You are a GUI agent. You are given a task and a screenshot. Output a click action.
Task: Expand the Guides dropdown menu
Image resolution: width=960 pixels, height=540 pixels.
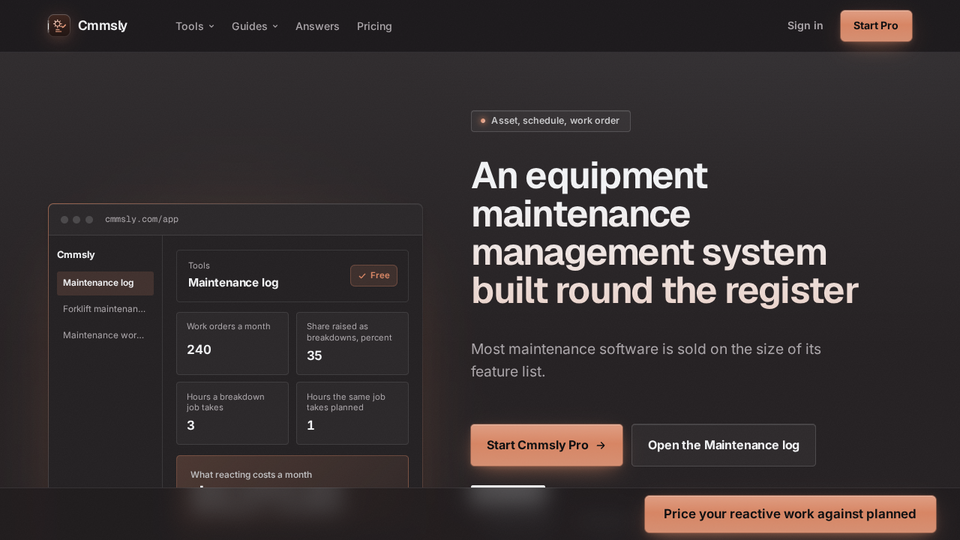coord(255,26)
